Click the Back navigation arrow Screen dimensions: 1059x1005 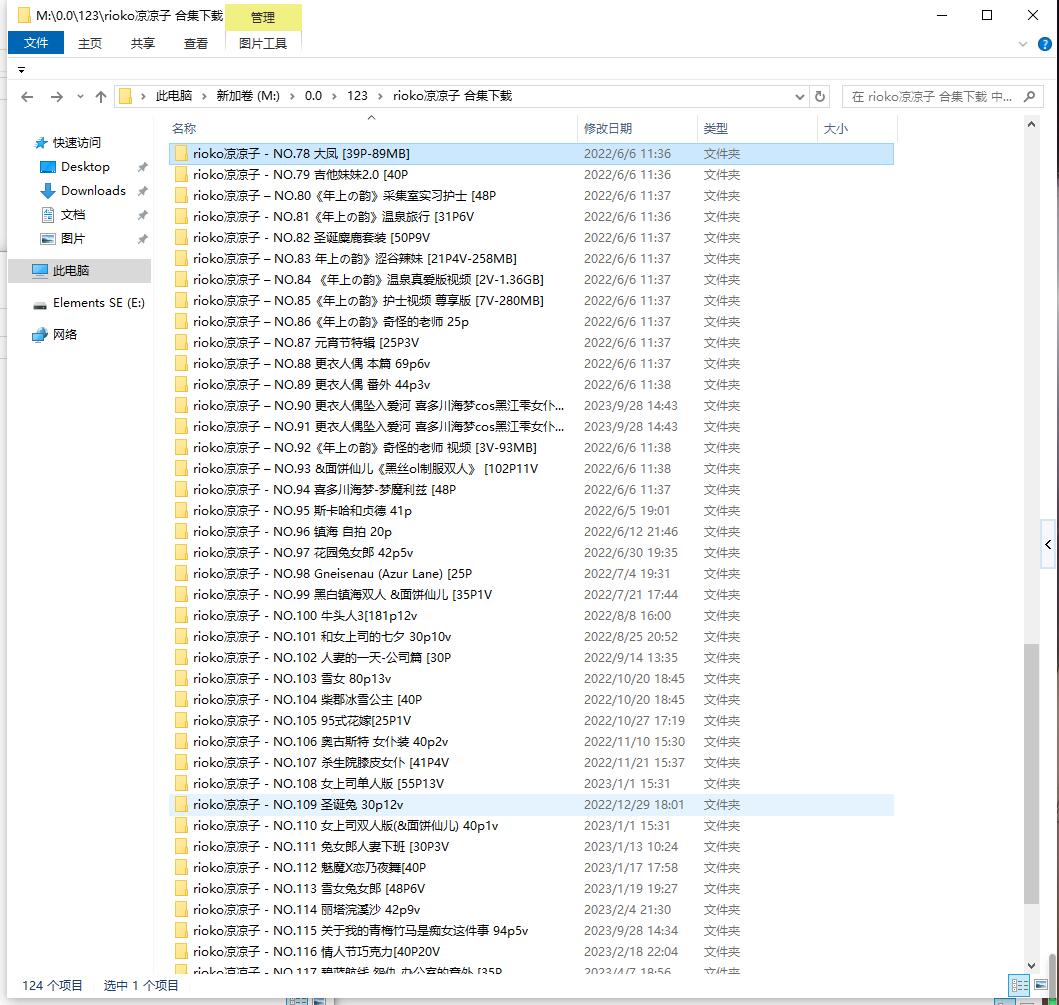click(x=27, y=97)
